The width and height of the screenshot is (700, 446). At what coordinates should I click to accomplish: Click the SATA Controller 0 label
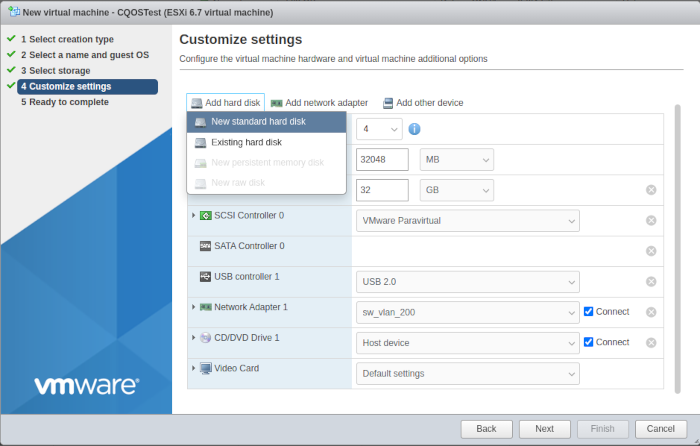pos(249,246)
